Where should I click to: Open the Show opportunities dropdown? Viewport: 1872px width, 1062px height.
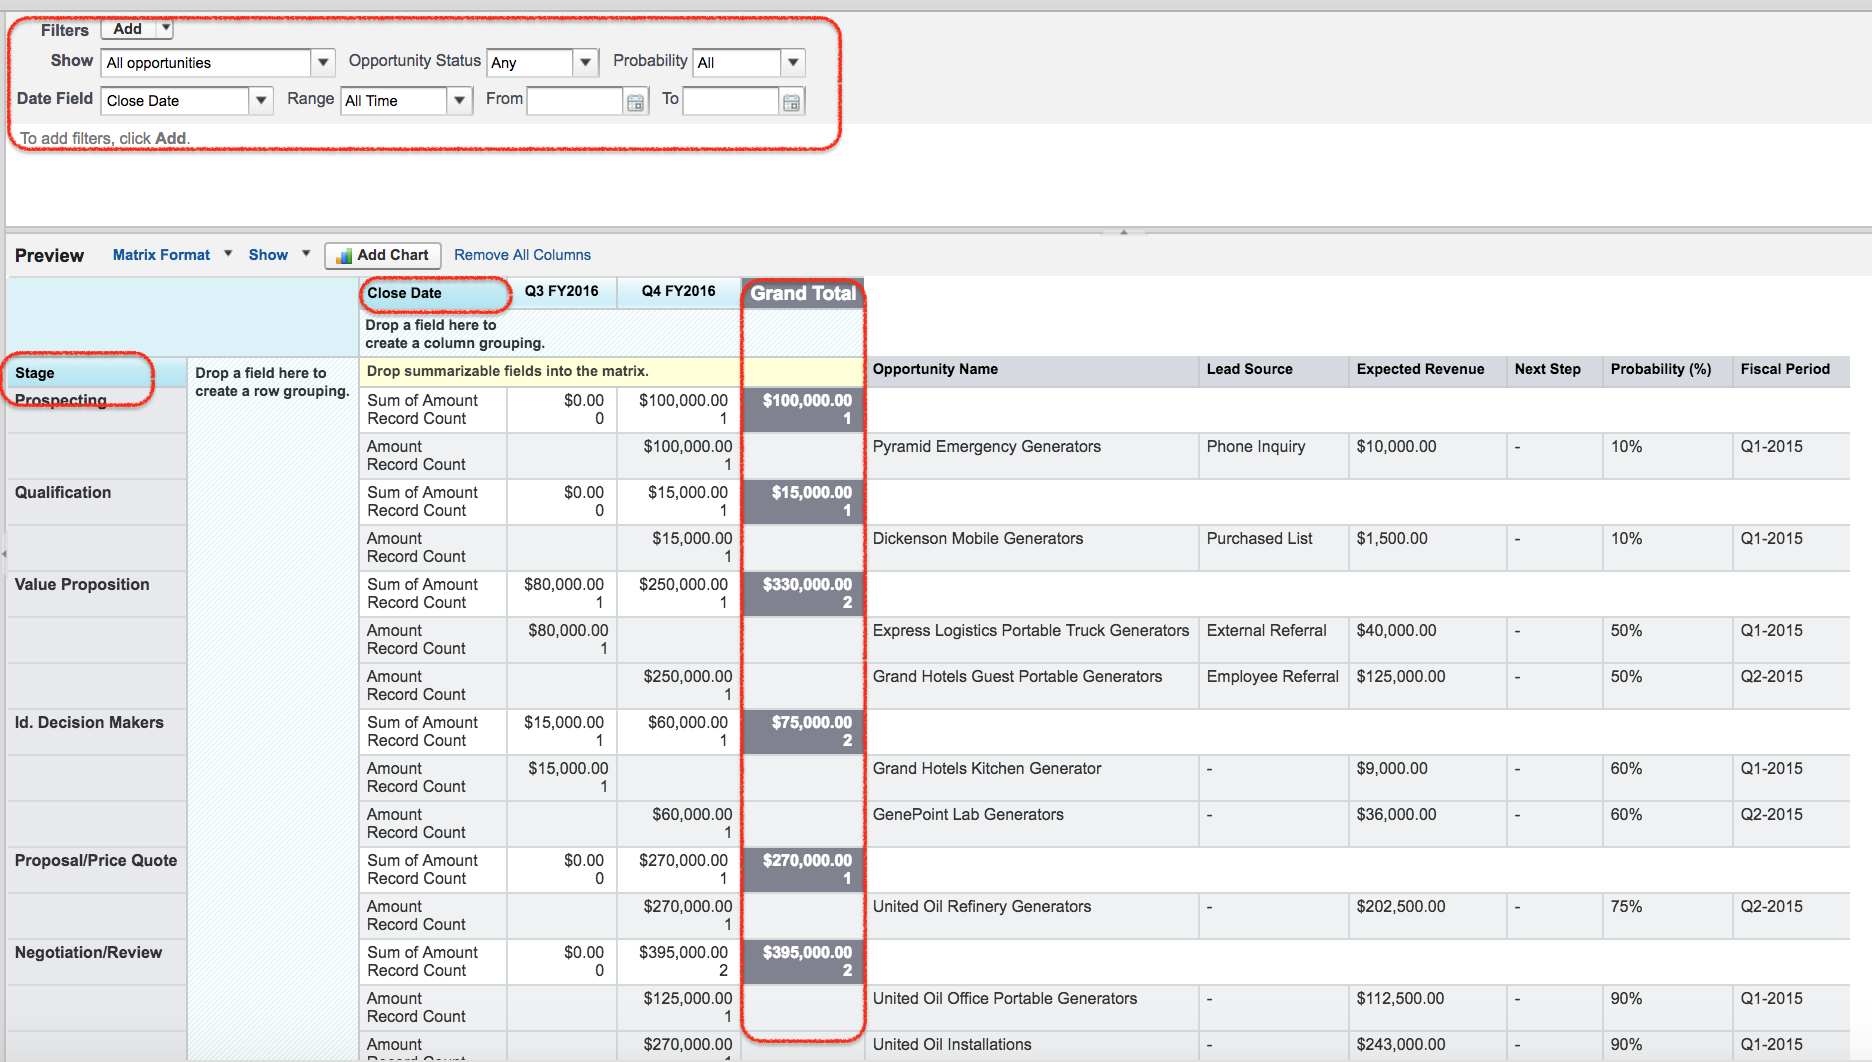[322, 62]
